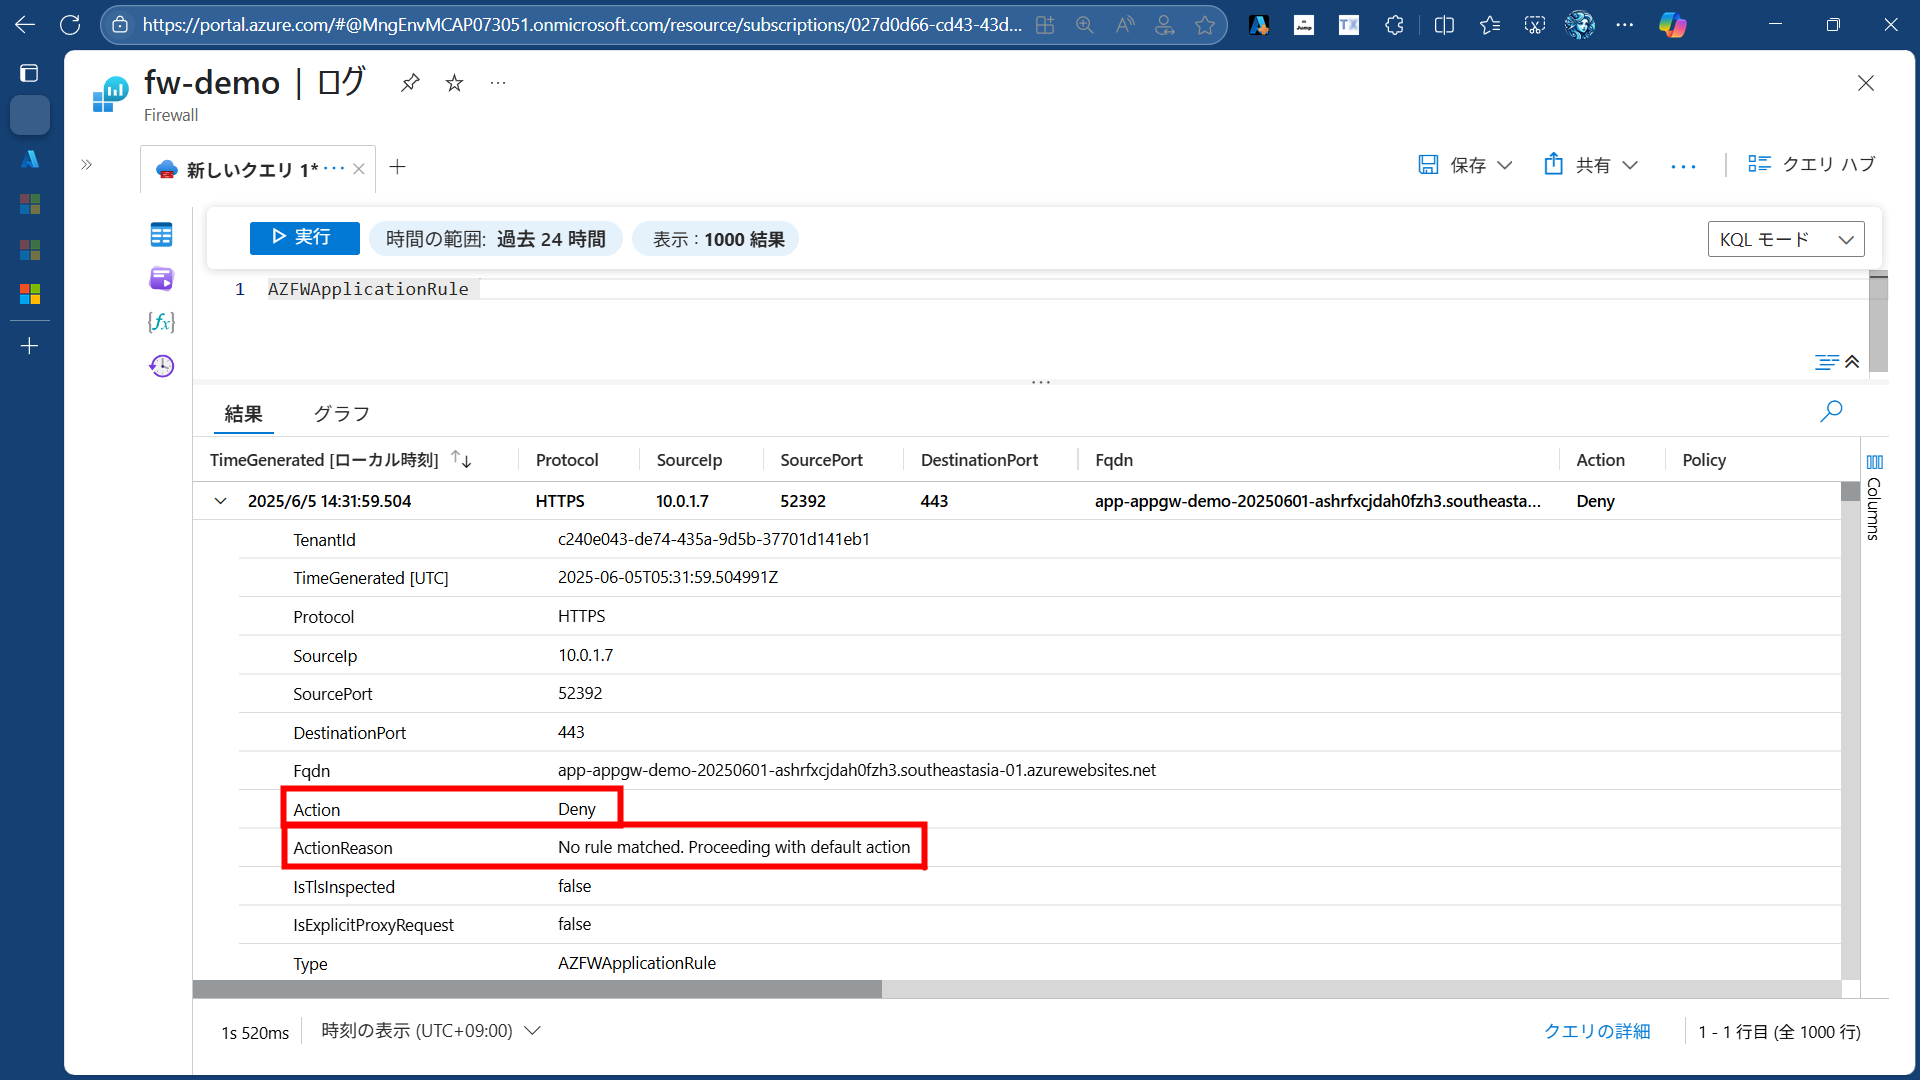This screenshot has height=1080, width=1920.
Task: Click the zoom magnifier icon in the address bar
Action: 1085,25
